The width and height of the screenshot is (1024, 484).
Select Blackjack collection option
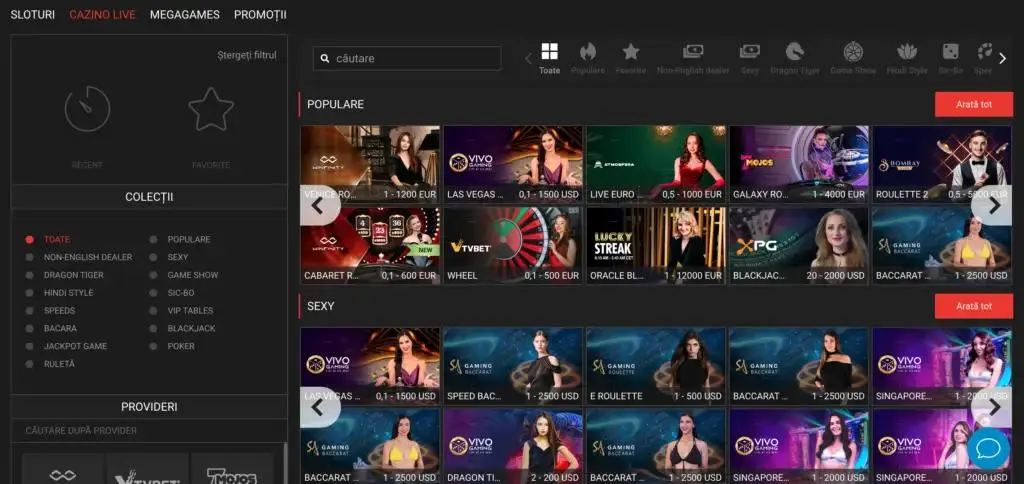[x=191, y=329]
